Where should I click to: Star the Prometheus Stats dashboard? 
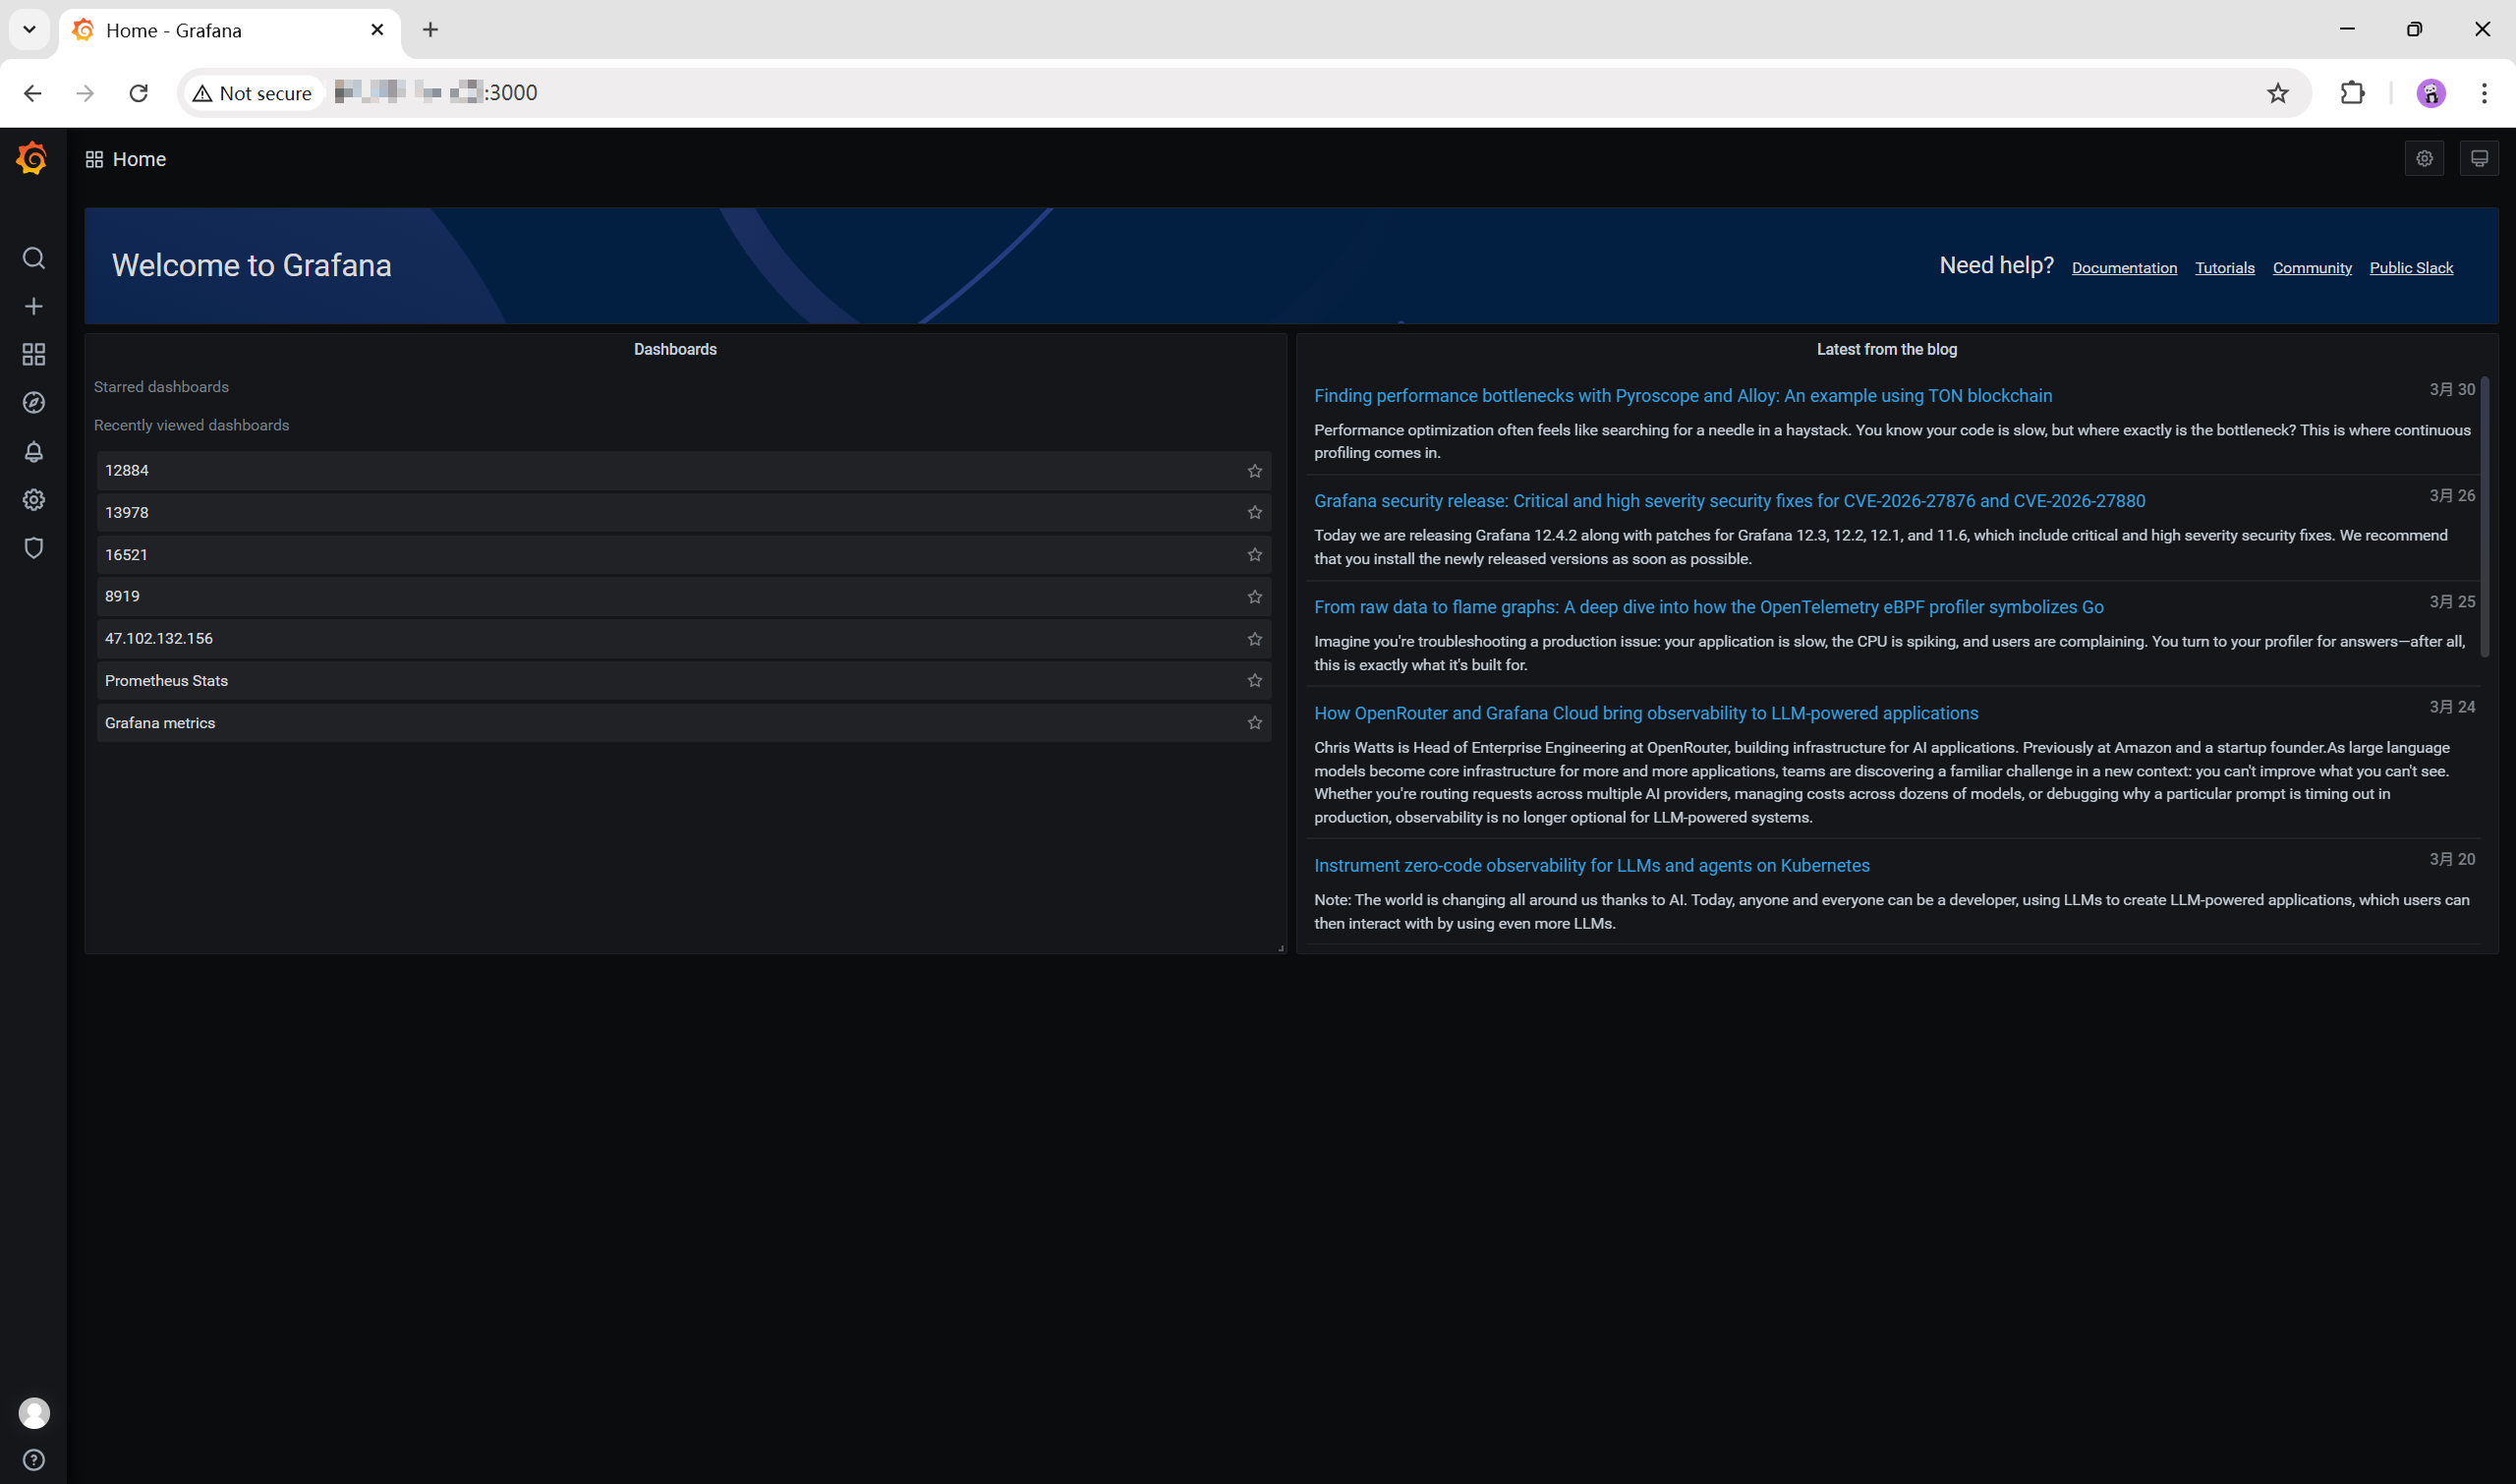click(x=1254, y=681)
